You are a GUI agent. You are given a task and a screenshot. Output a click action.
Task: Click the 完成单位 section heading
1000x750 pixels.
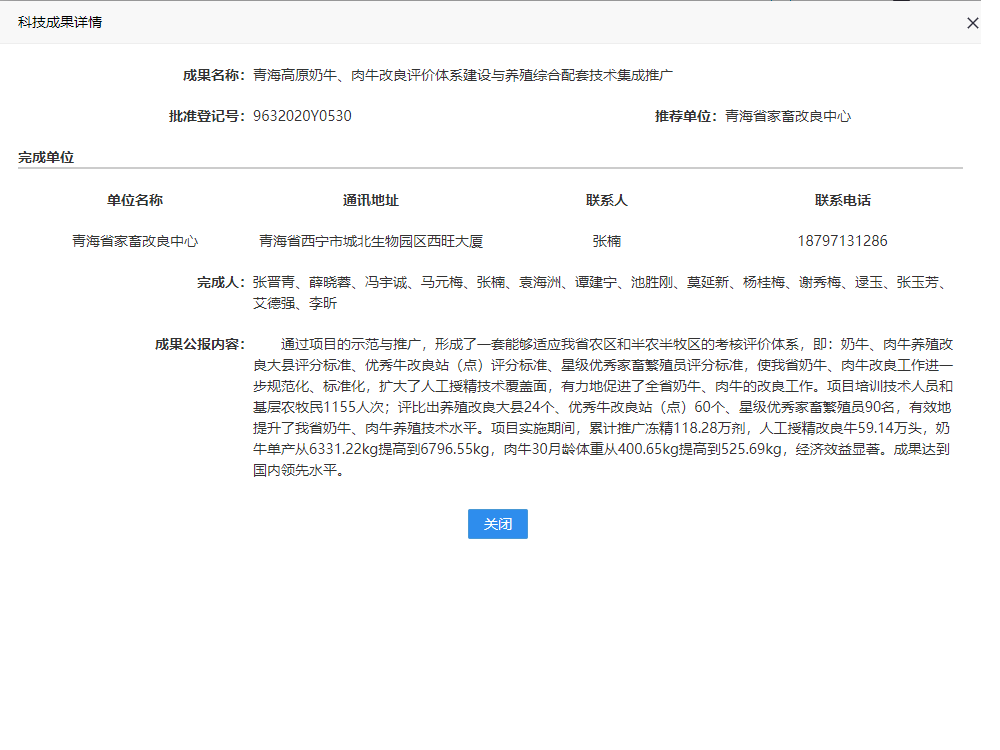46,157
